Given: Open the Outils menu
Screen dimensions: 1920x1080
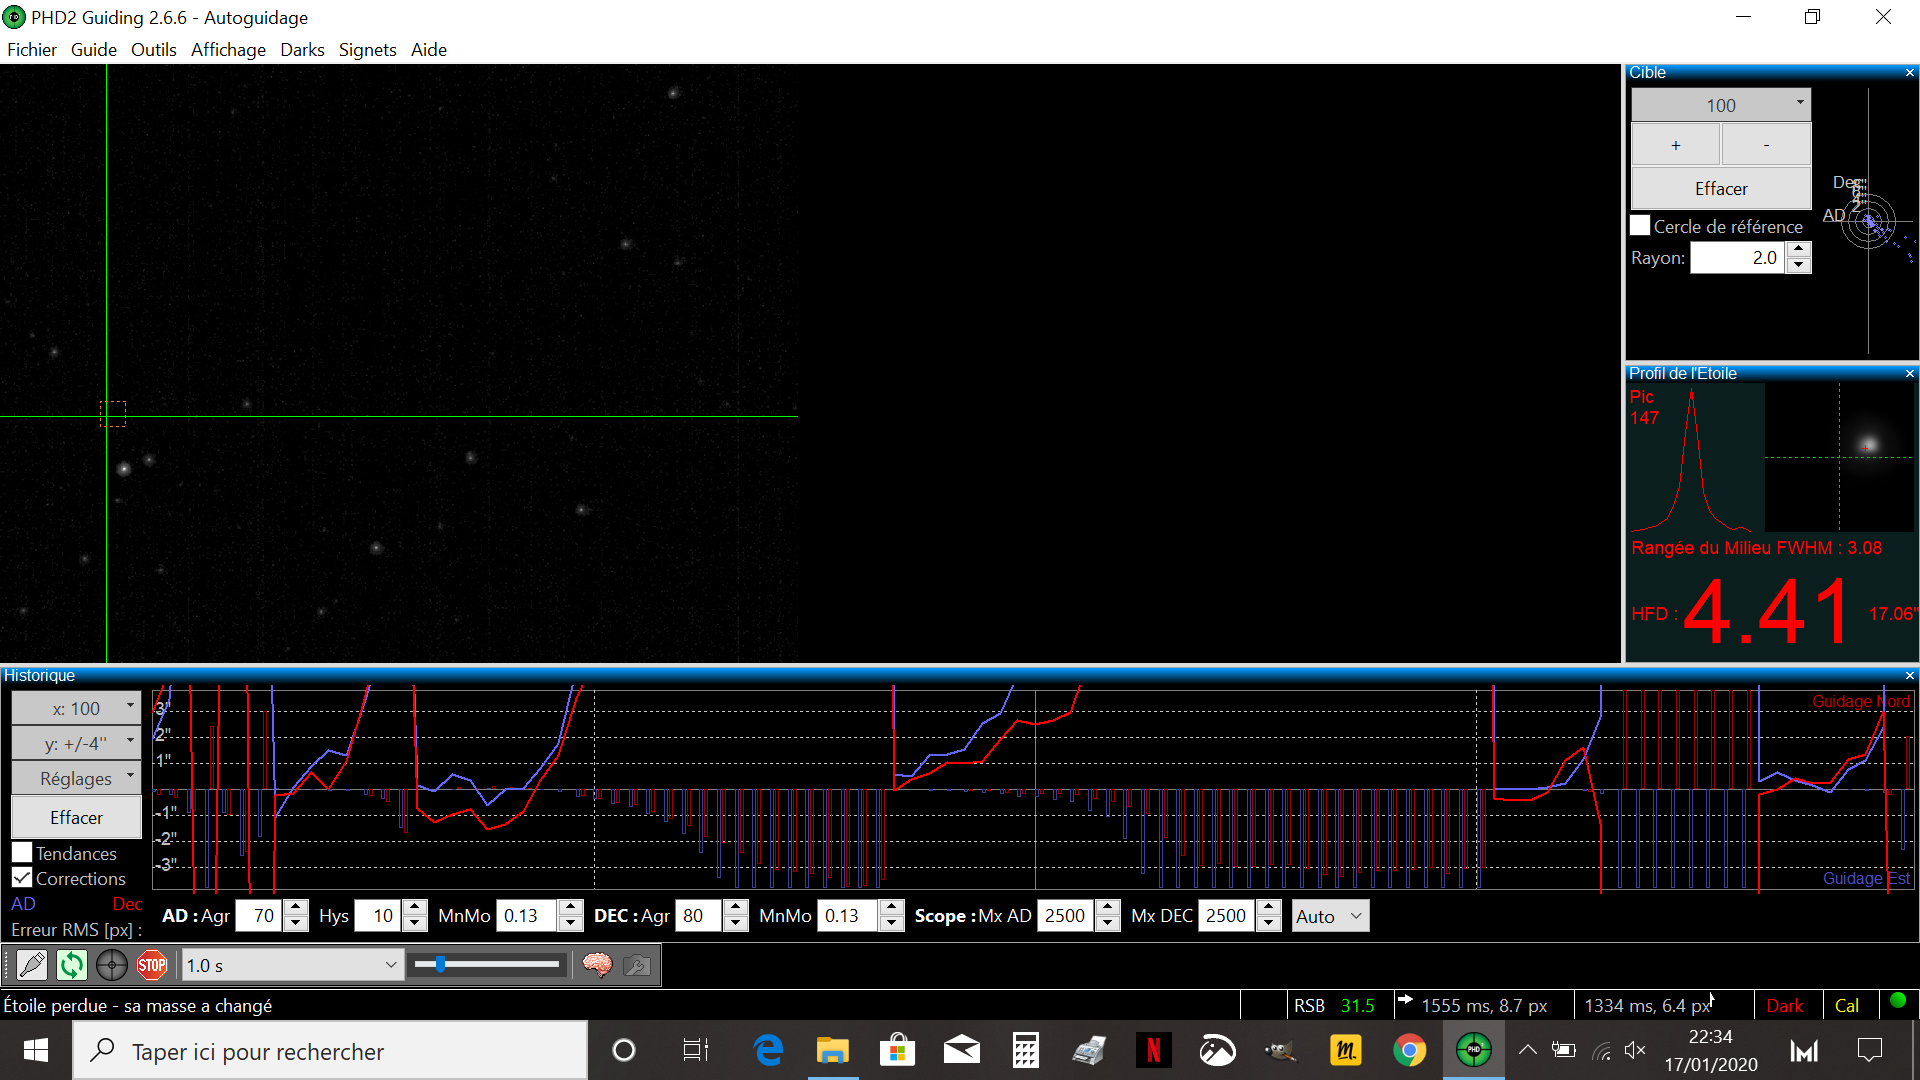Looking at the screenshot, I should [153, 50].
